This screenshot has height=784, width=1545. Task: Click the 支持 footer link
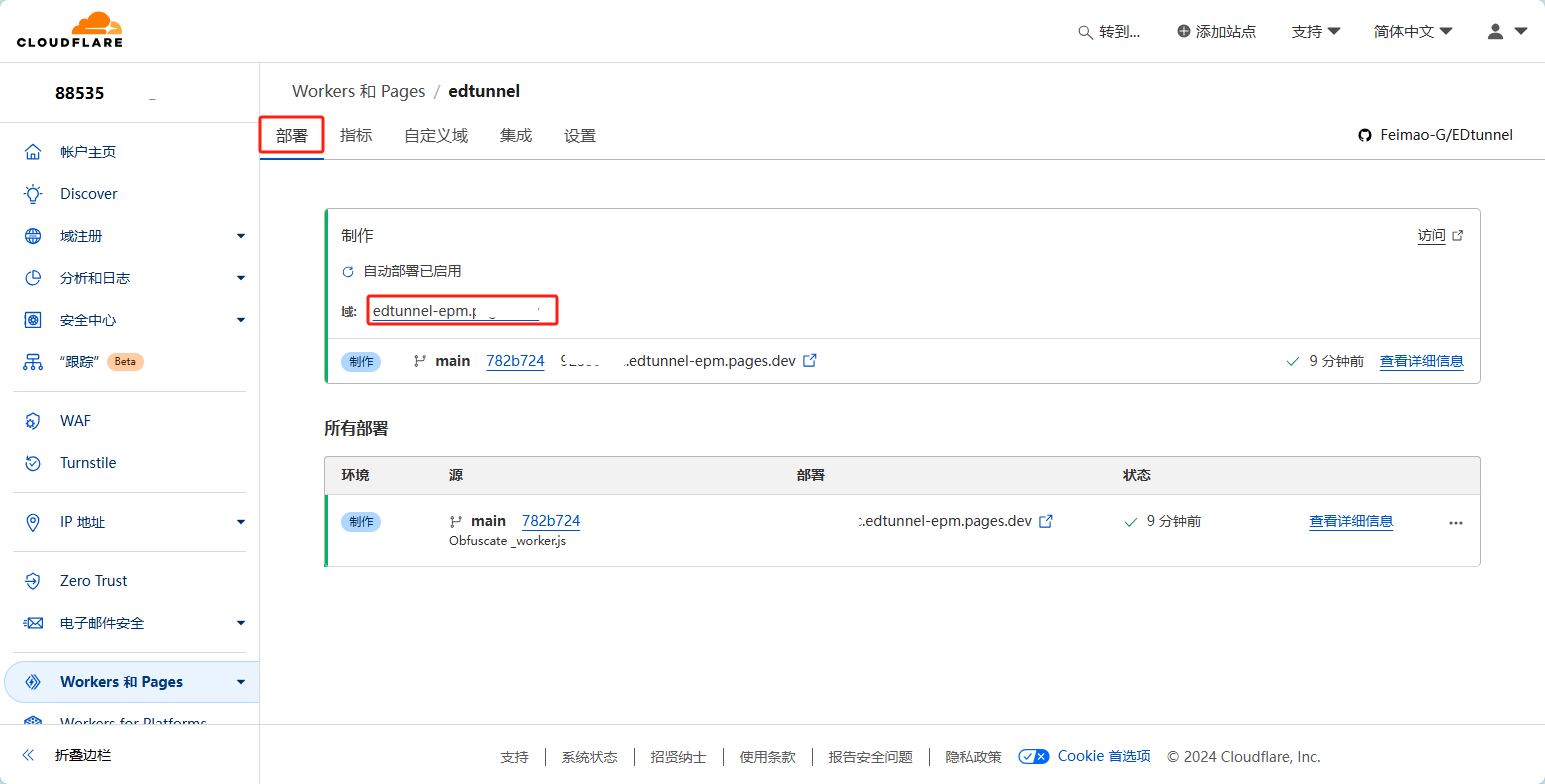click(514, 757)
